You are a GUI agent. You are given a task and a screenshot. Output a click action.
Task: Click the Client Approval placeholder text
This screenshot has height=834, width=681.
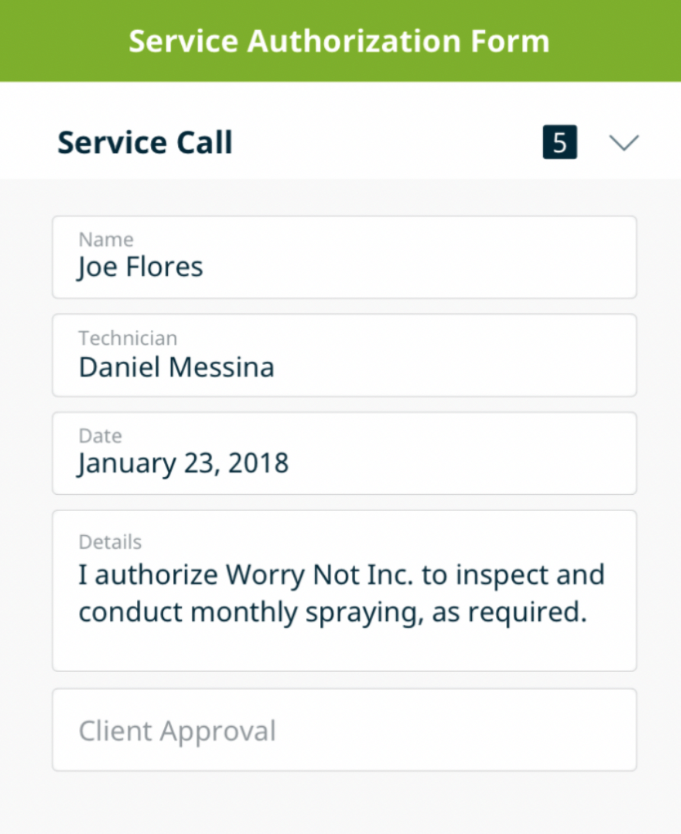pyautogui.click(x=177, y=731)
